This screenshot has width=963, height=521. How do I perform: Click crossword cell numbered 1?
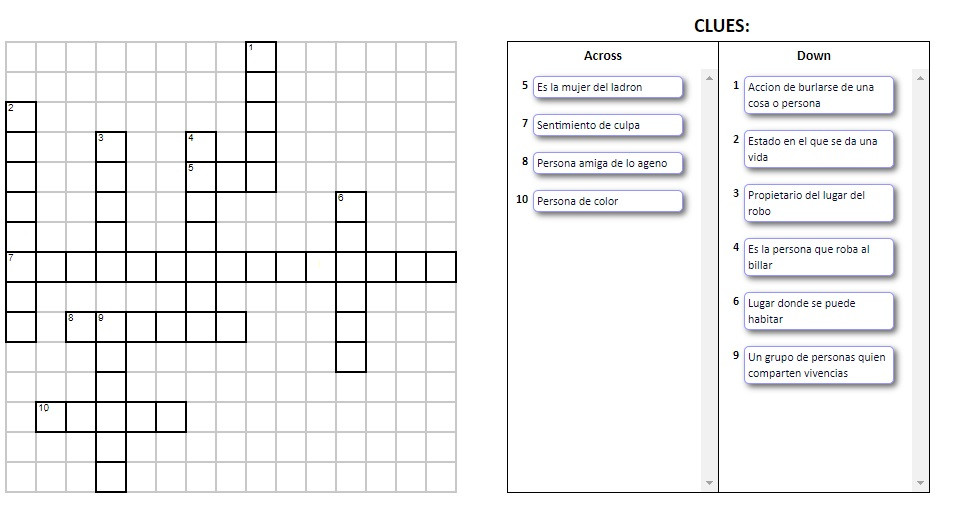[261, 57]
